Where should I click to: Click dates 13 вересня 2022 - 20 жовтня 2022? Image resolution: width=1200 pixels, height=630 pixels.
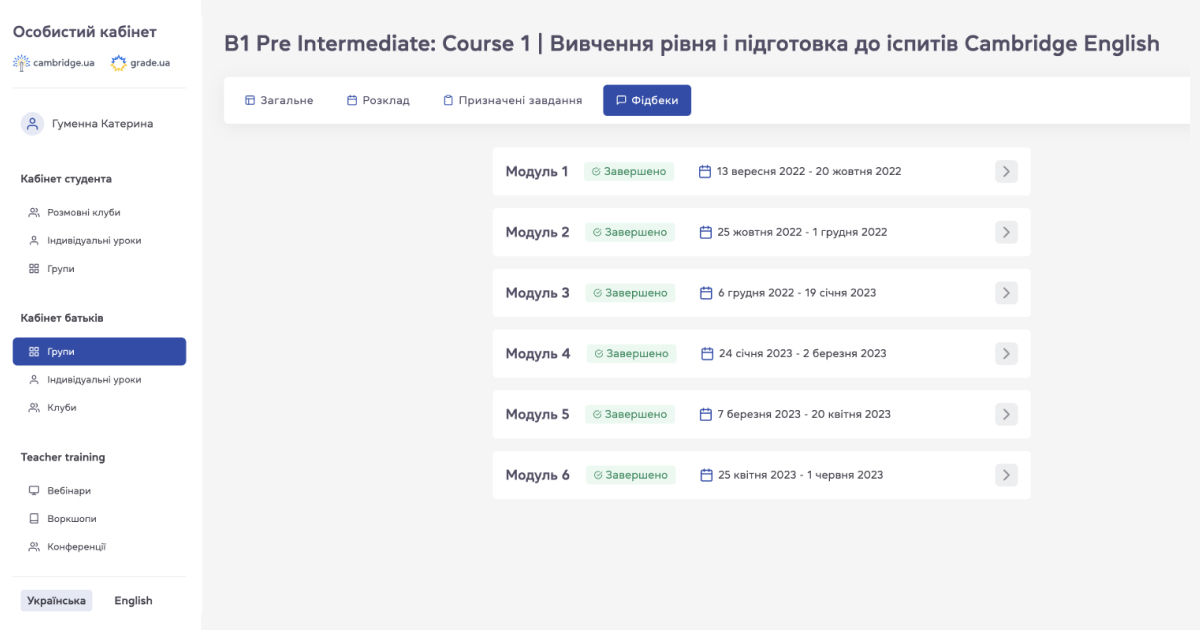click(809, 171)
